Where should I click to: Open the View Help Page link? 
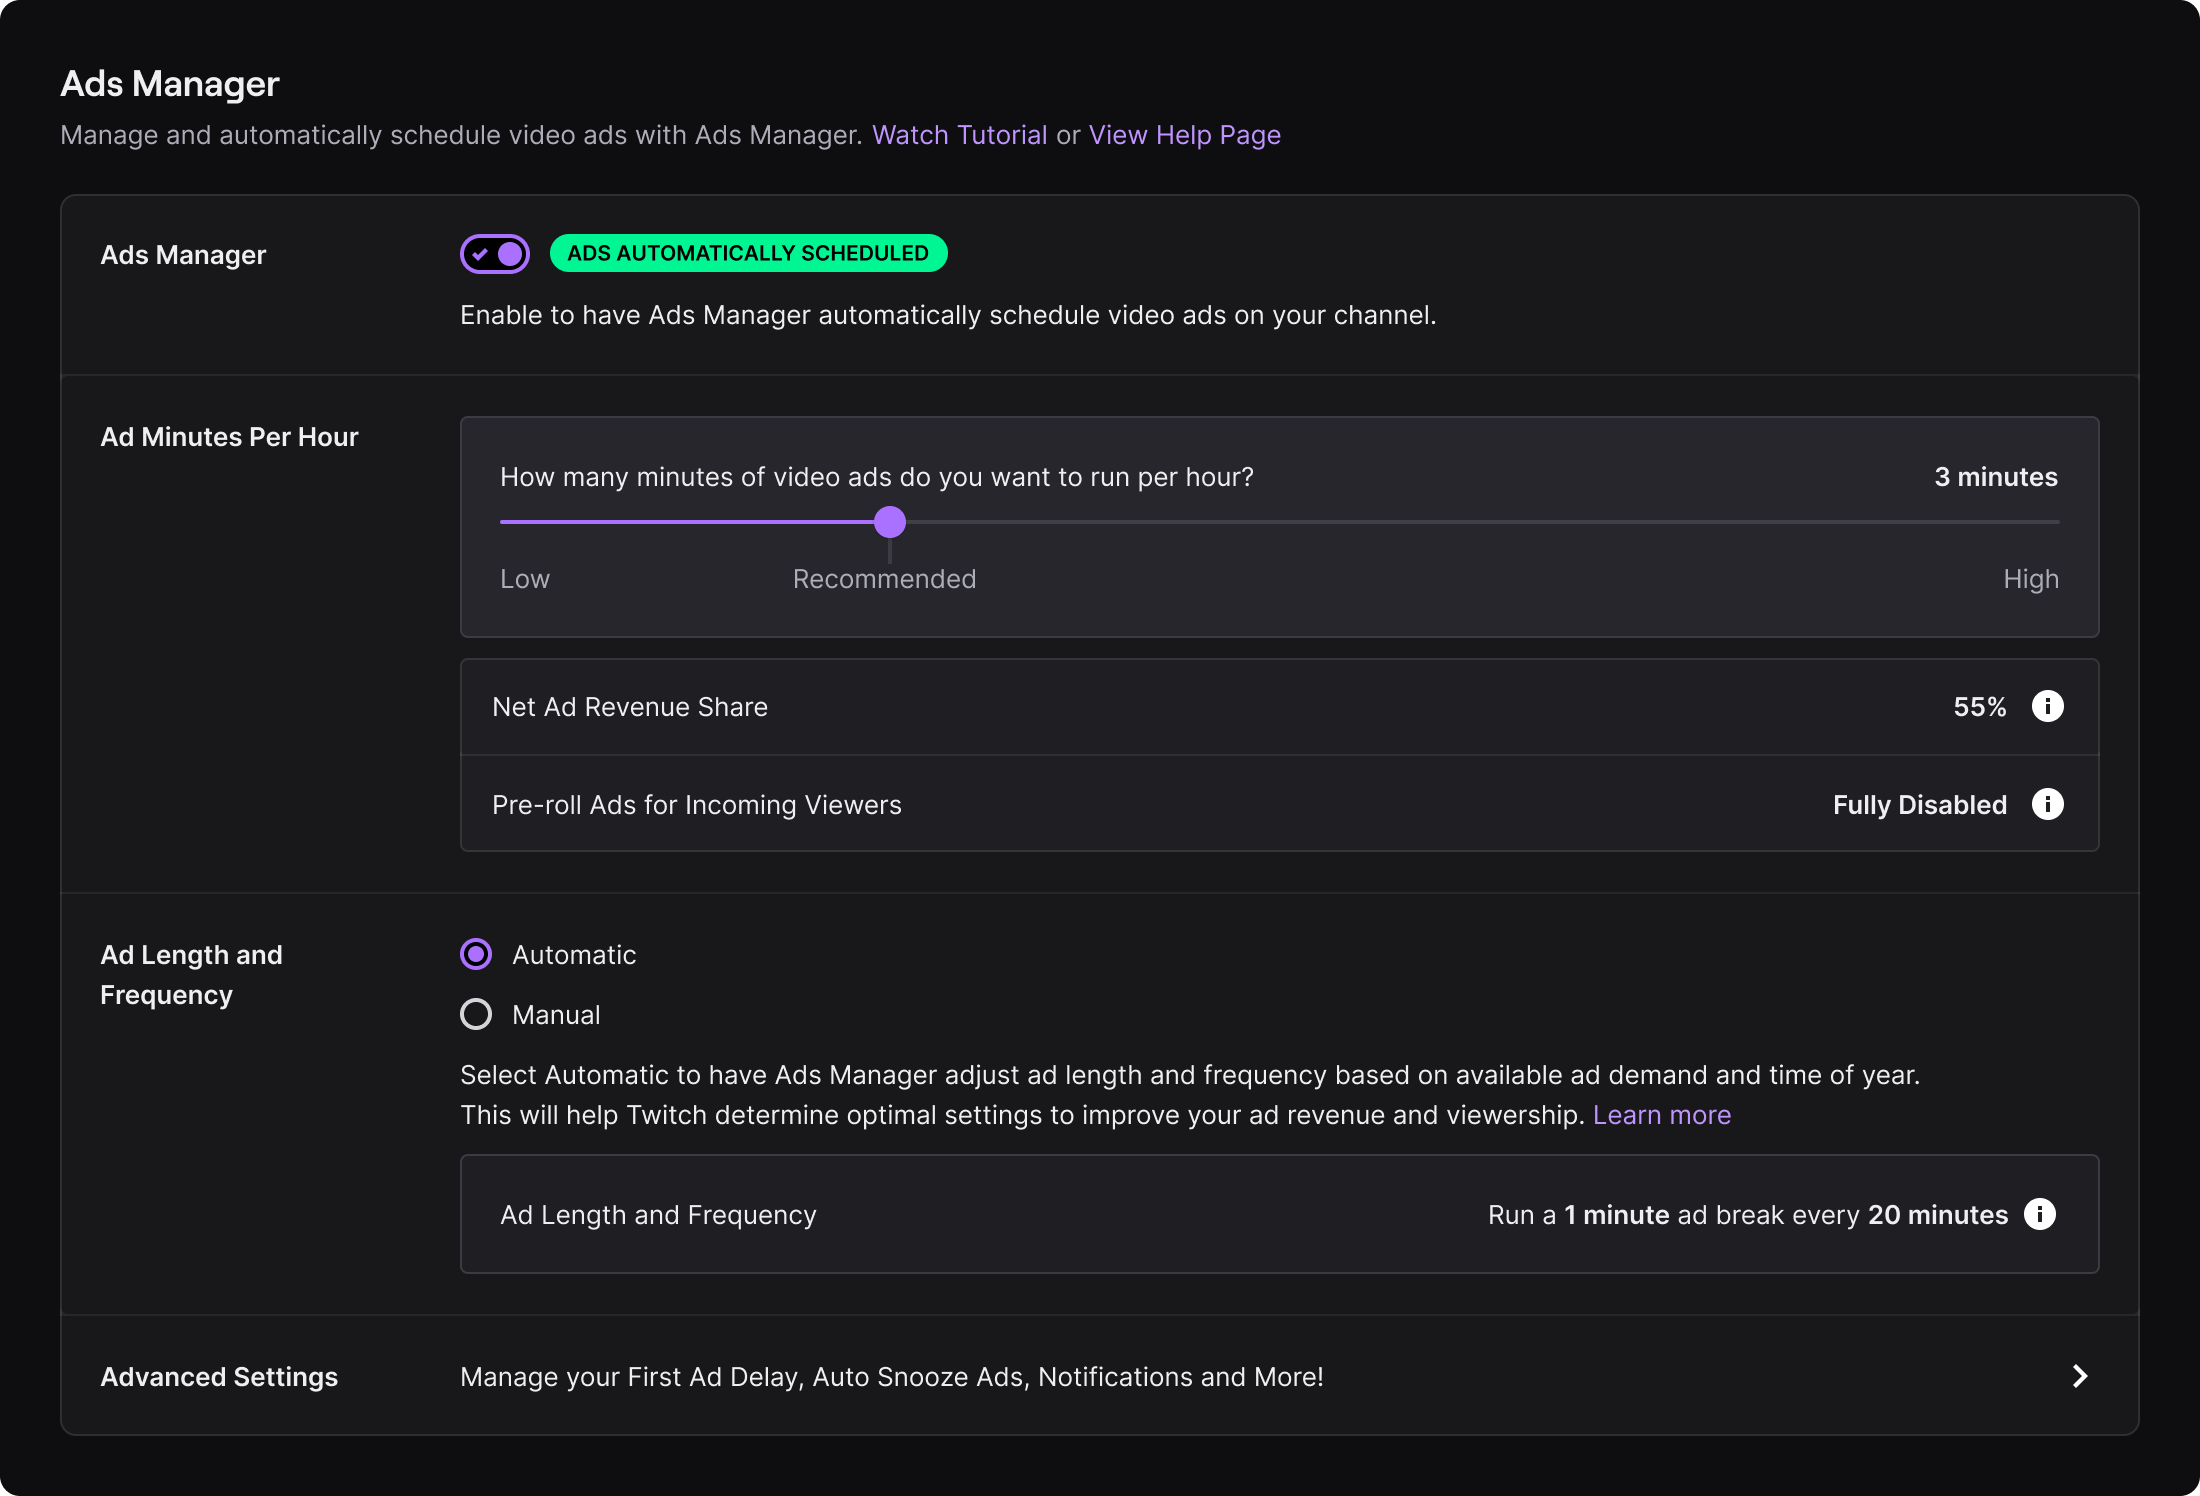(x=1184, y=135)
